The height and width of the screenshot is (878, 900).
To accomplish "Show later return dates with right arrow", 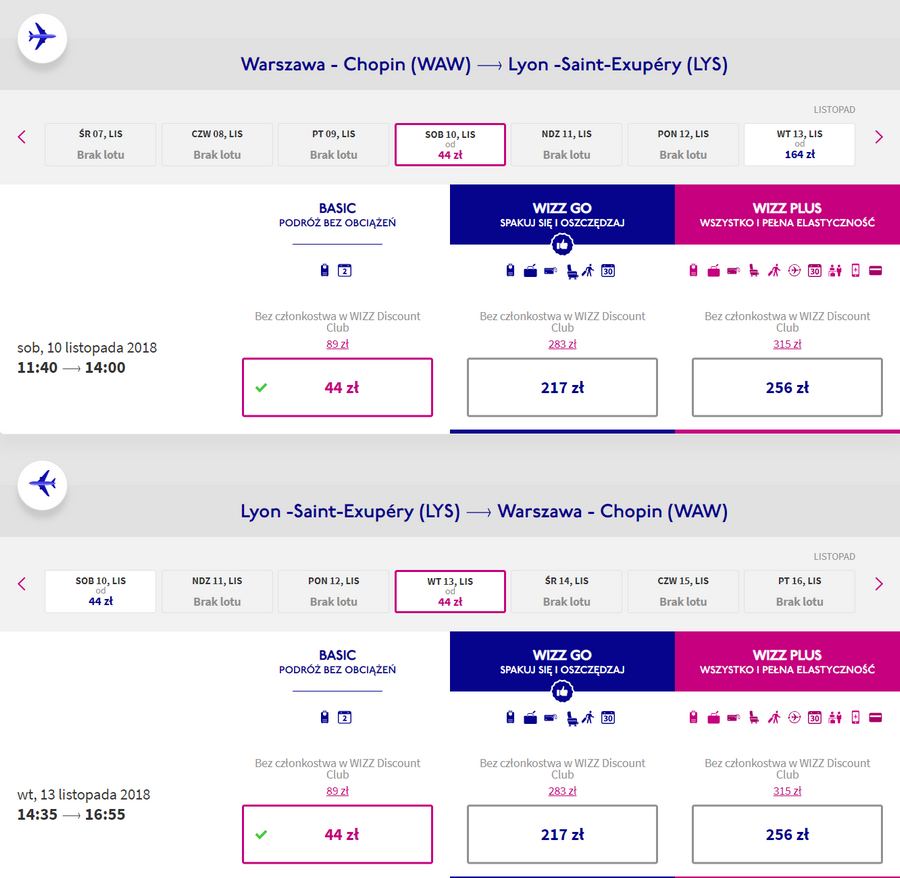I will tap(879, 584).
